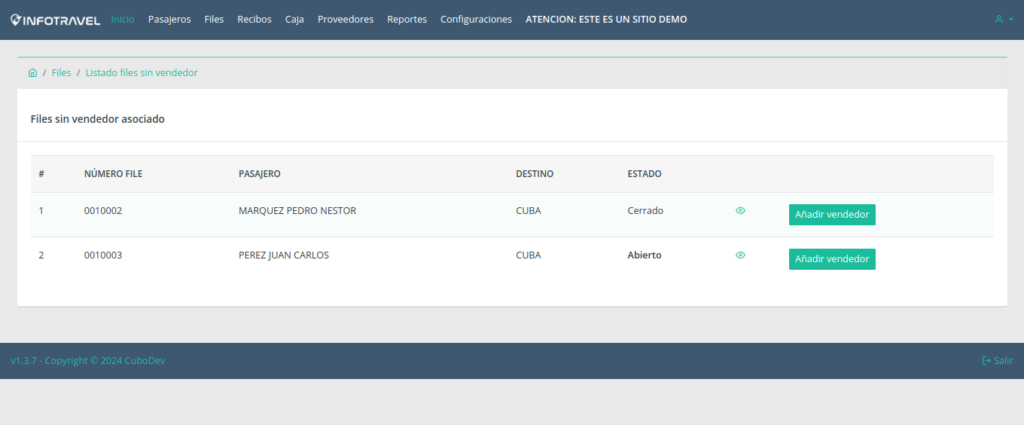Add vendor to Marquez Pedro Nestor file
Viewport: 1024px width, 425px height.
pos(832,215)
